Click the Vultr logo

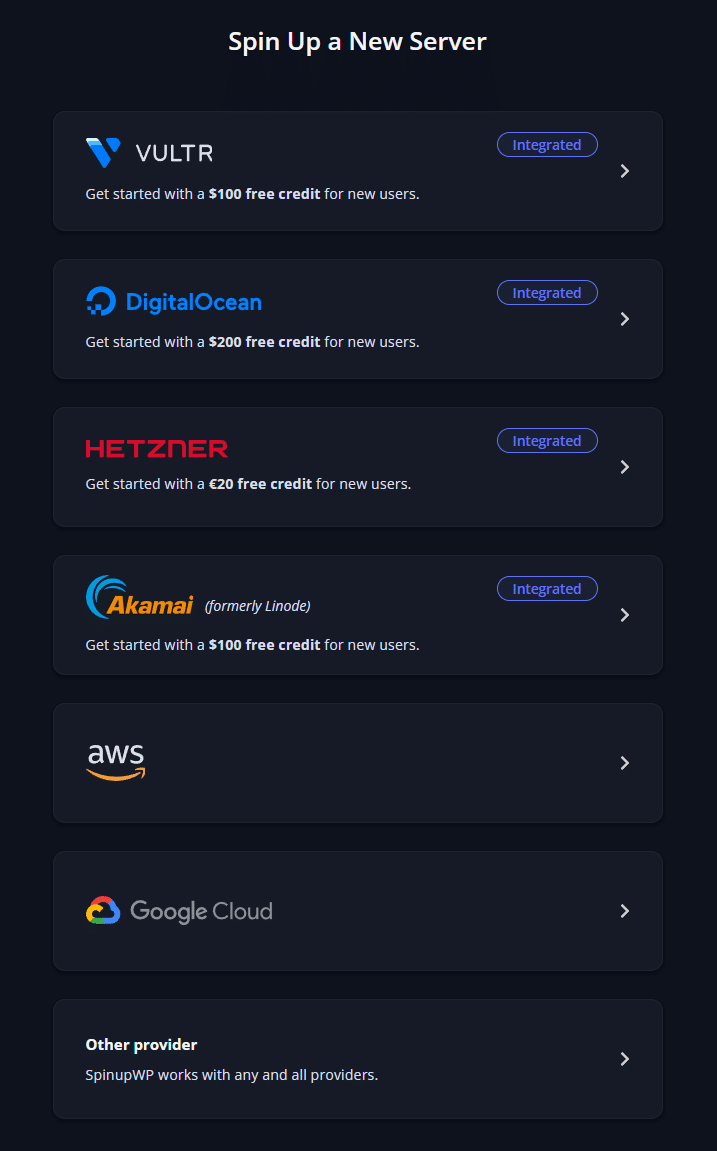click(149, 153)
